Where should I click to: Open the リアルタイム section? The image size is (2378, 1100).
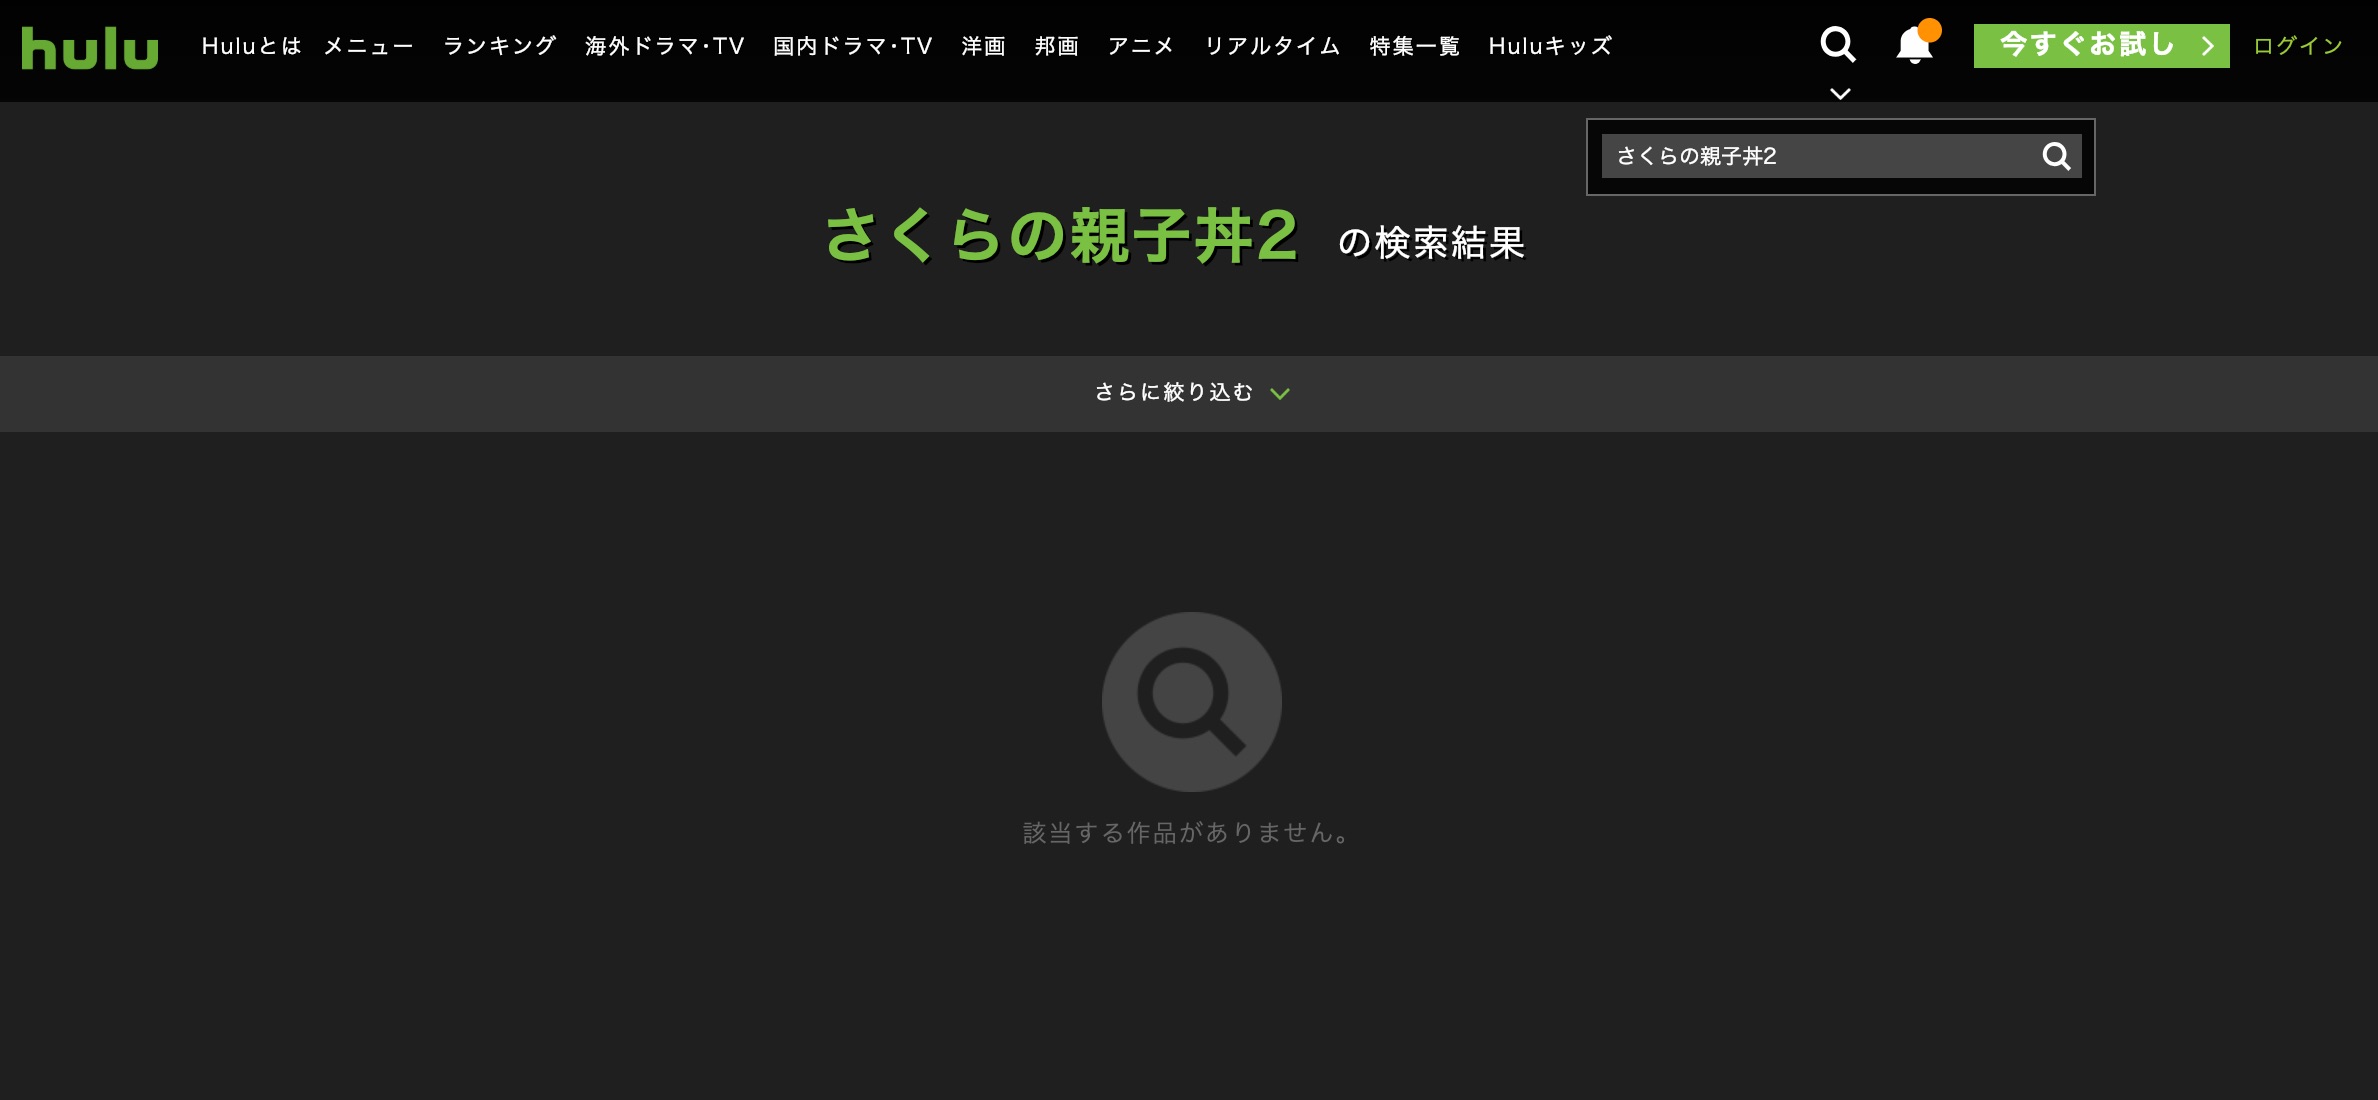[x=1272, y=46]
